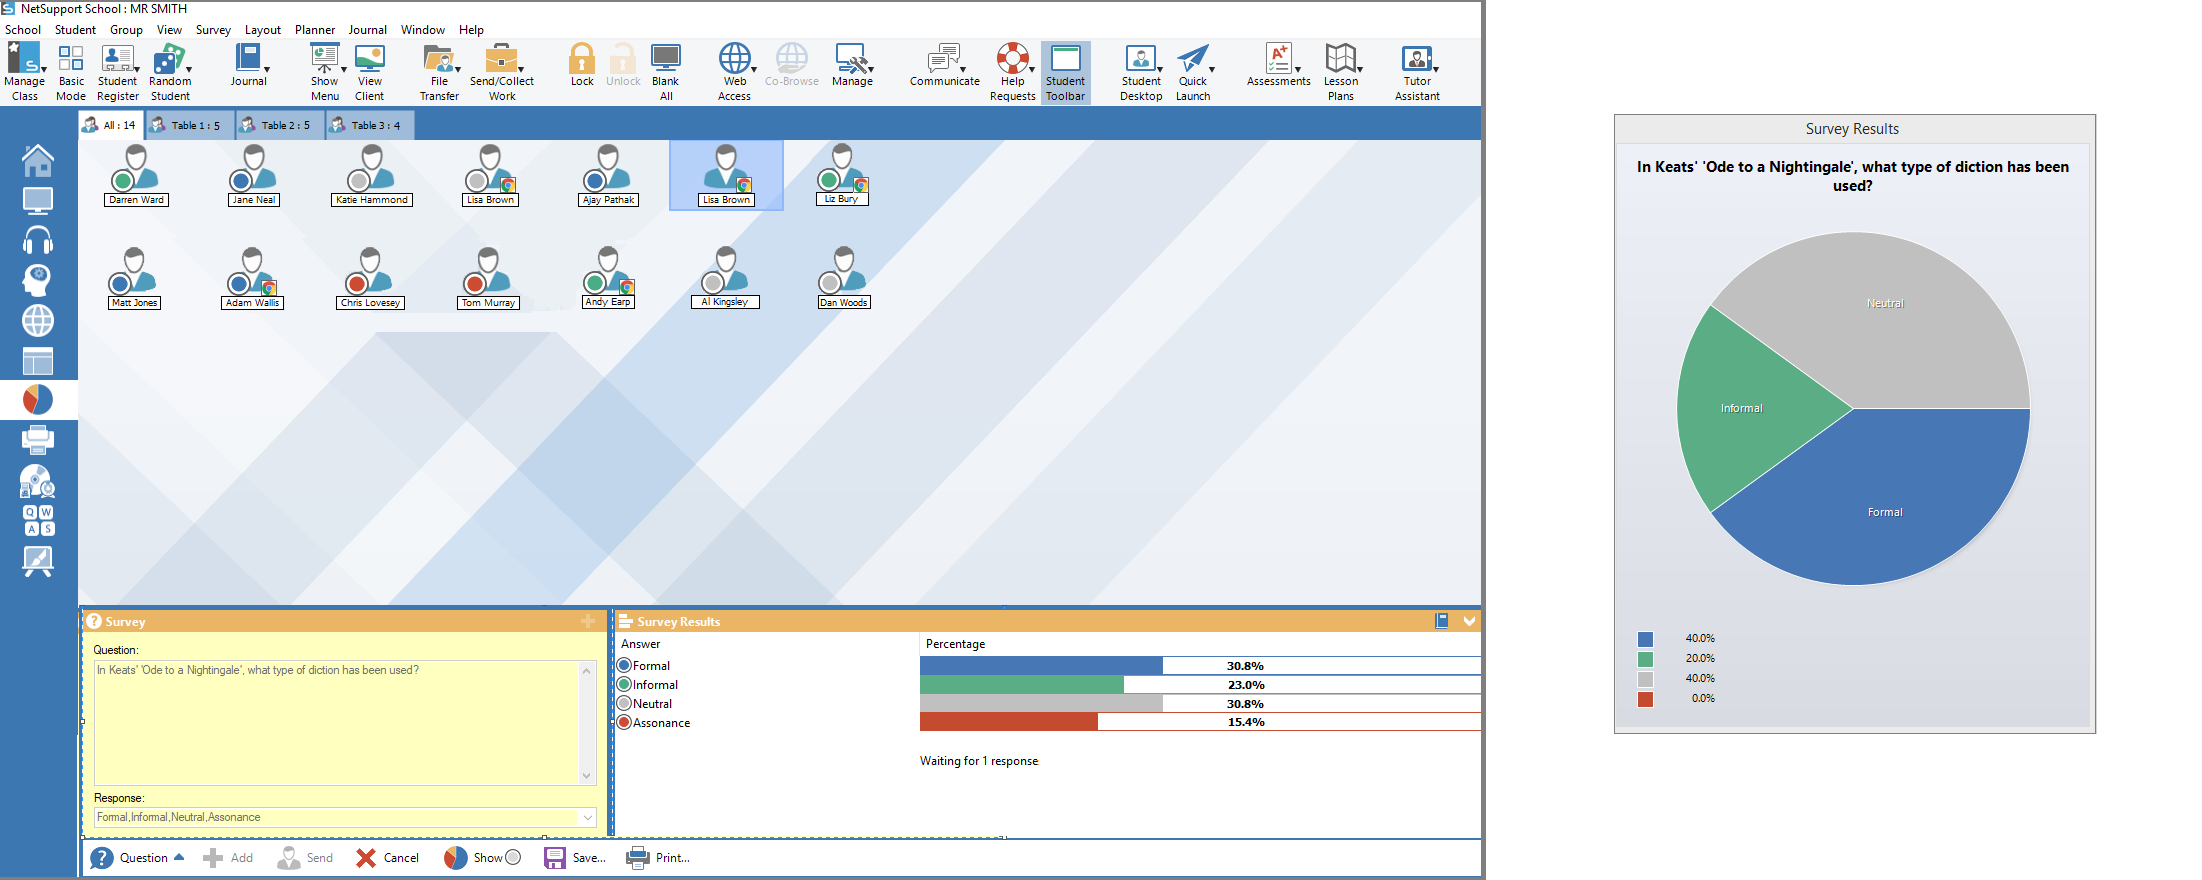Open the Tutor Assistant icon
This screenshot has height=880, width=2202.
coord(1416,60)
